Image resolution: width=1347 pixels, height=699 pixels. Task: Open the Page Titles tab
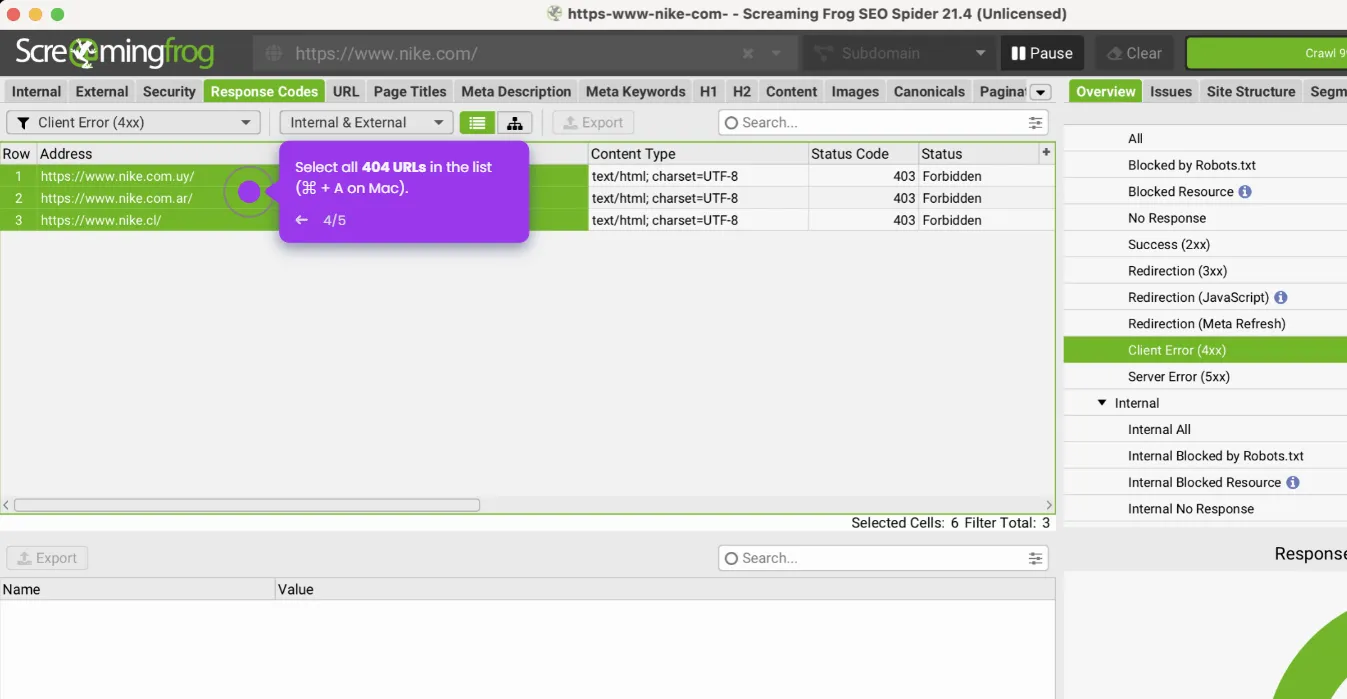click(x=410, y=91)
